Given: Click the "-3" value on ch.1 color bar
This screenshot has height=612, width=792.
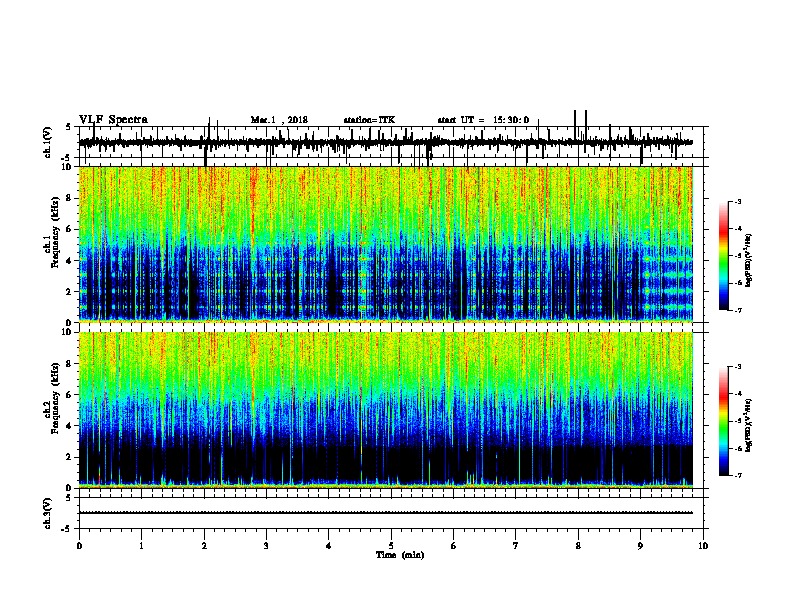Looking at the screenshot, I should click(x=738, y=201).
